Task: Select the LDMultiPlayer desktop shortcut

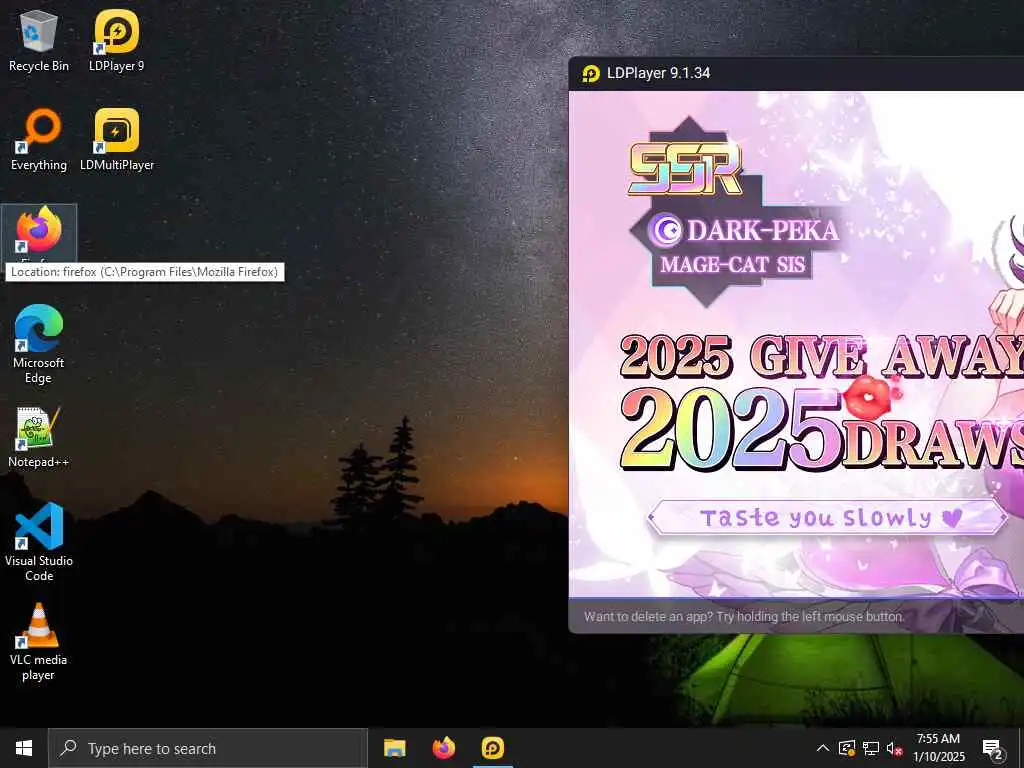Action: tap(117, 140)
